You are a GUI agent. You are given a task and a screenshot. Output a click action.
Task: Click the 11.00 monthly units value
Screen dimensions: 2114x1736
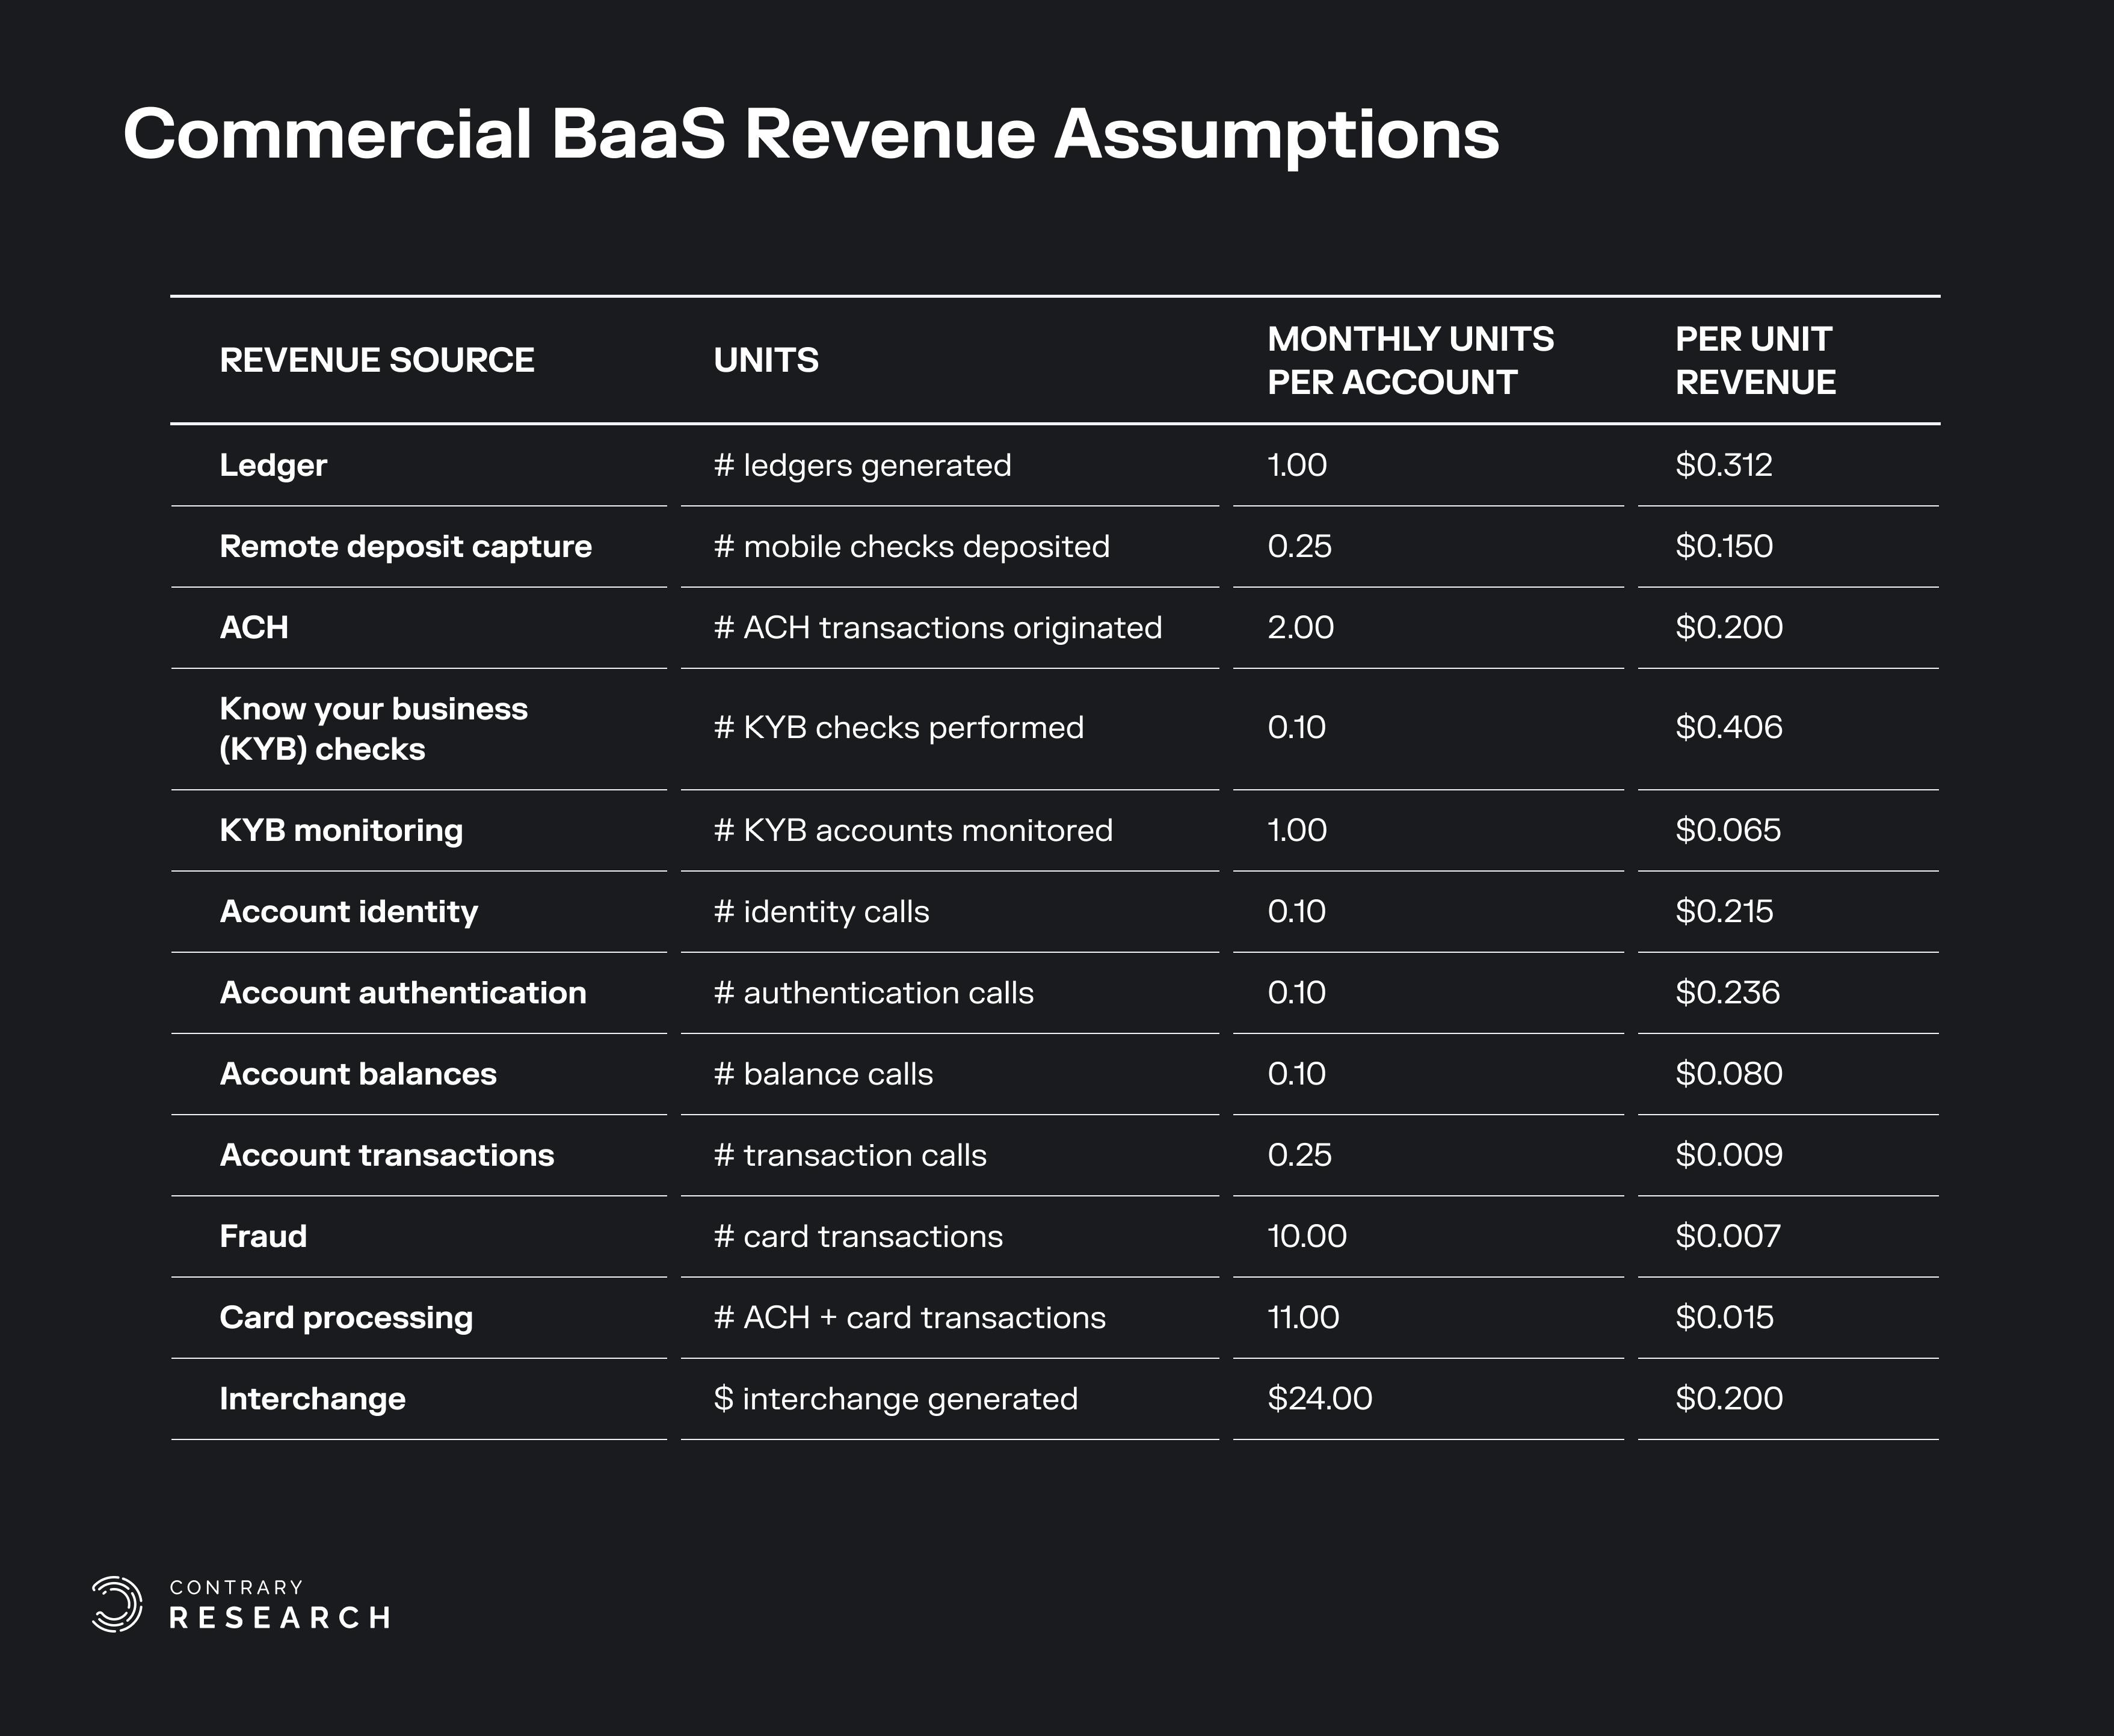1302,1317
